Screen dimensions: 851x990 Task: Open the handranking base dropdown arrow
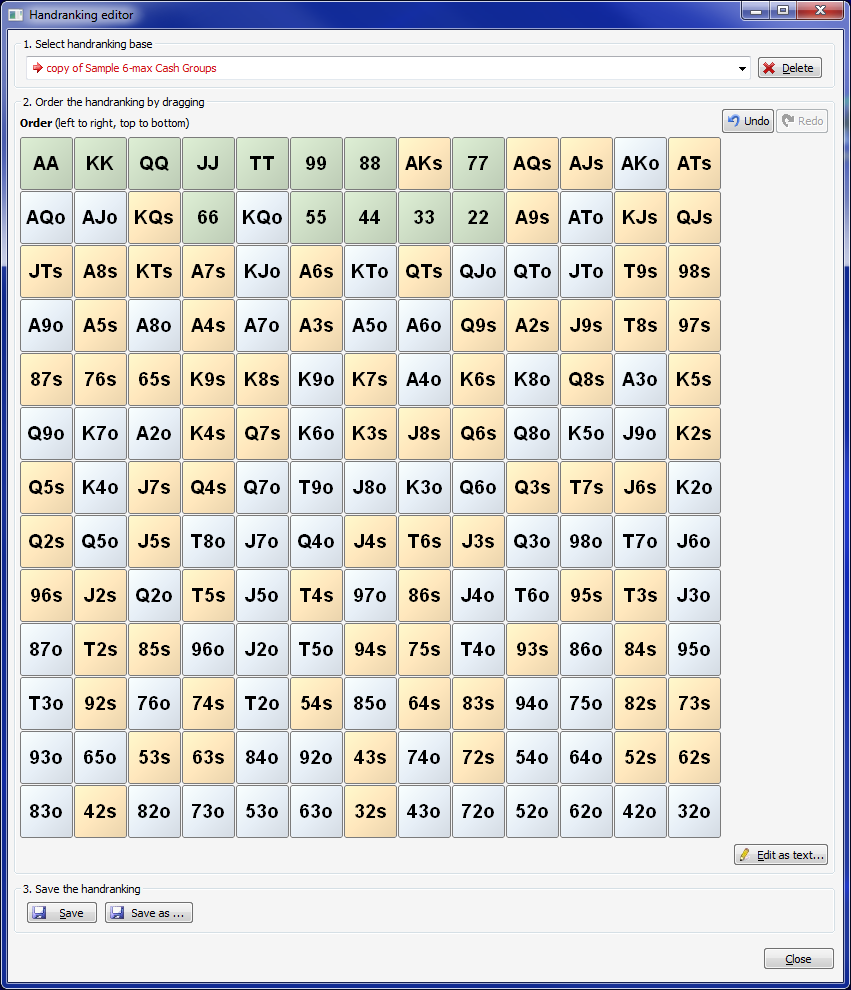(742, 68)
